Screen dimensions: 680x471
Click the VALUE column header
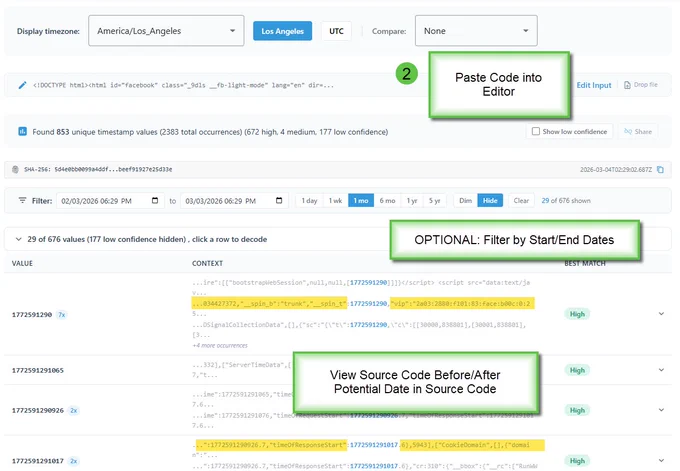pyautogui.click(x=22, y=263)
